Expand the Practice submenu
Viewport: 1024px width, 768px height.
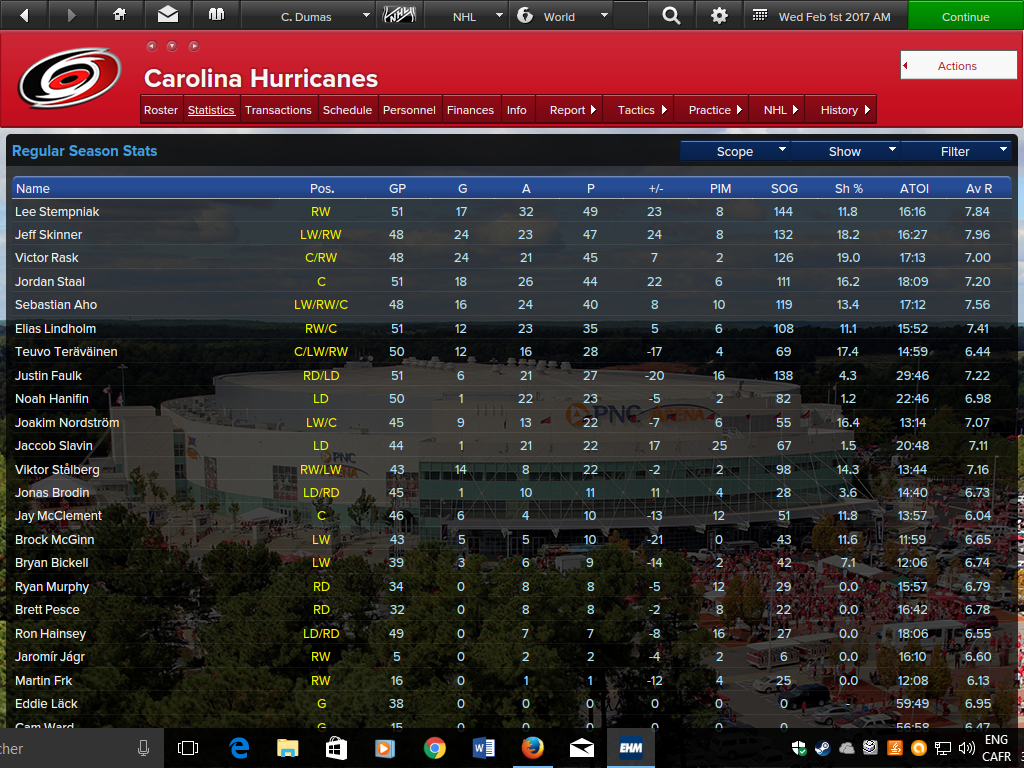coord(714,110)
